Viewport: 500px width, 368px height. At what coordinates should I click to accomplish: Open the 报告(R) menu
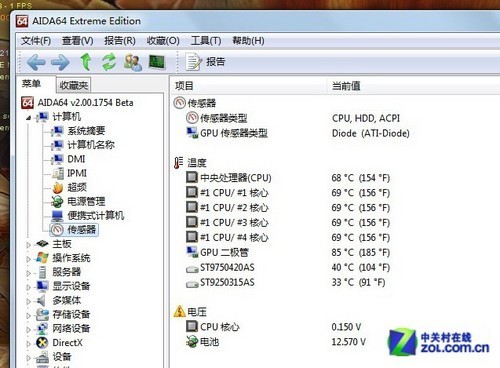pos(120,41)
